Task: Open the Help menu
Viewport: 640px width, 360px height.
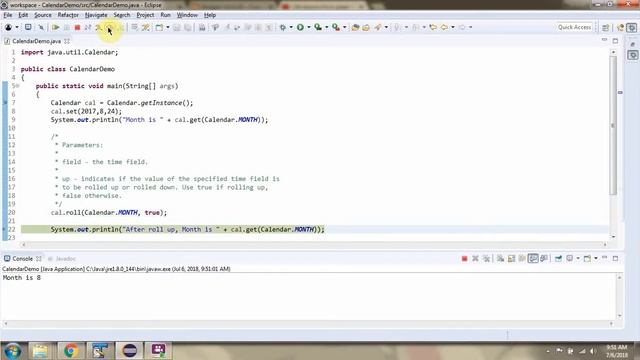Action: click(210, 15)
